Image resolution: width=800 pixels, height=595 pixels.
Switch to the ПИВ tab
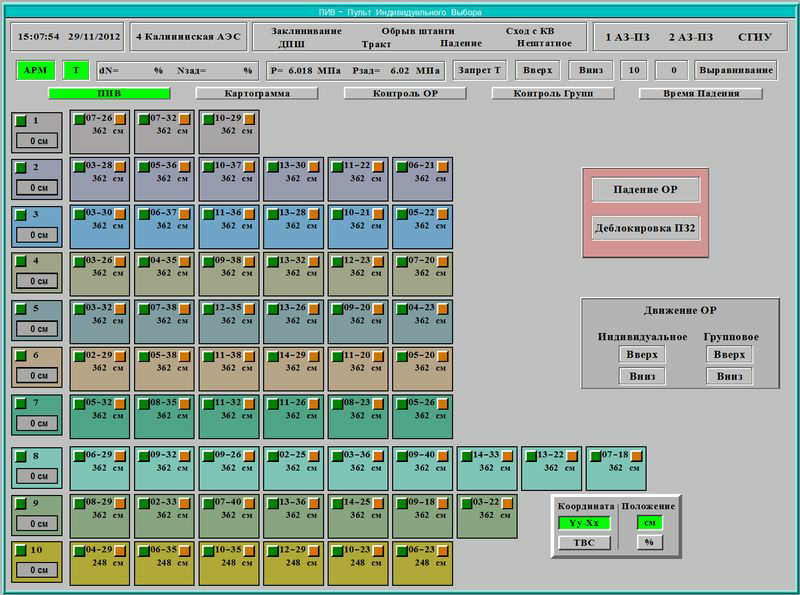[x=109, y=93]
